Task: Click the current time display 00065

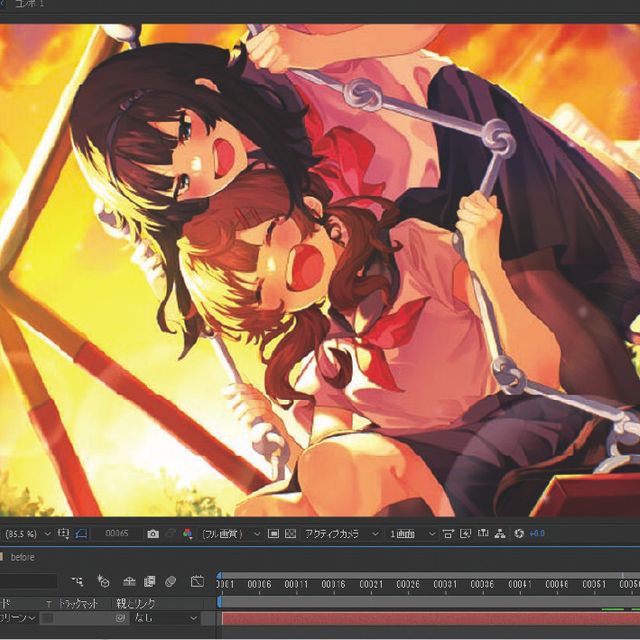Action: 117,533
